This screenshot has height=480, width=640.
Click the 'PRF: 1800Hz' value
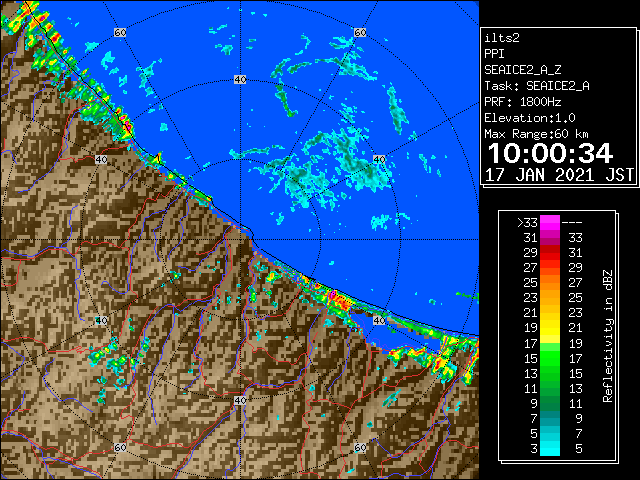click(522, 102)
